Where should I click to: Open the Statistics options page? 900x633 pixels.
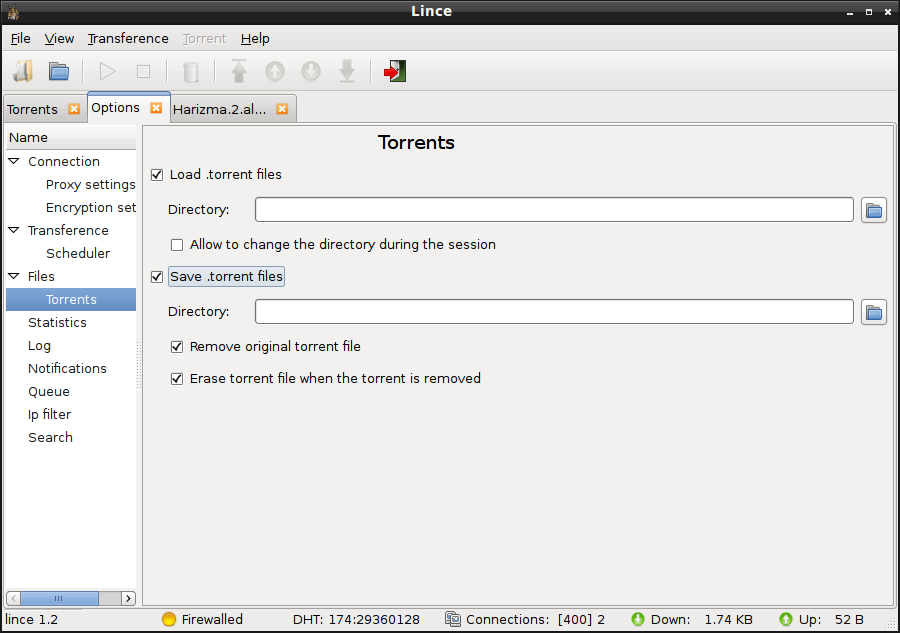pyautogui.click(x=57, y=323)
